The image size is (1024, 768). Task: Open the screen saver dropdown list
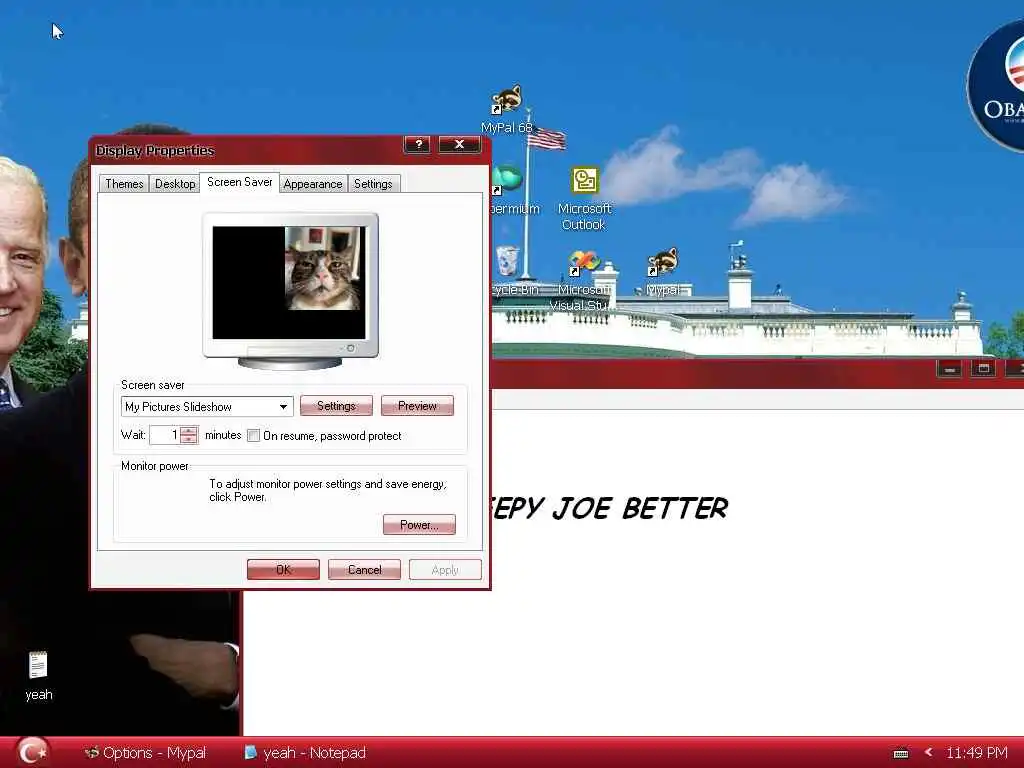click(283, 406)
